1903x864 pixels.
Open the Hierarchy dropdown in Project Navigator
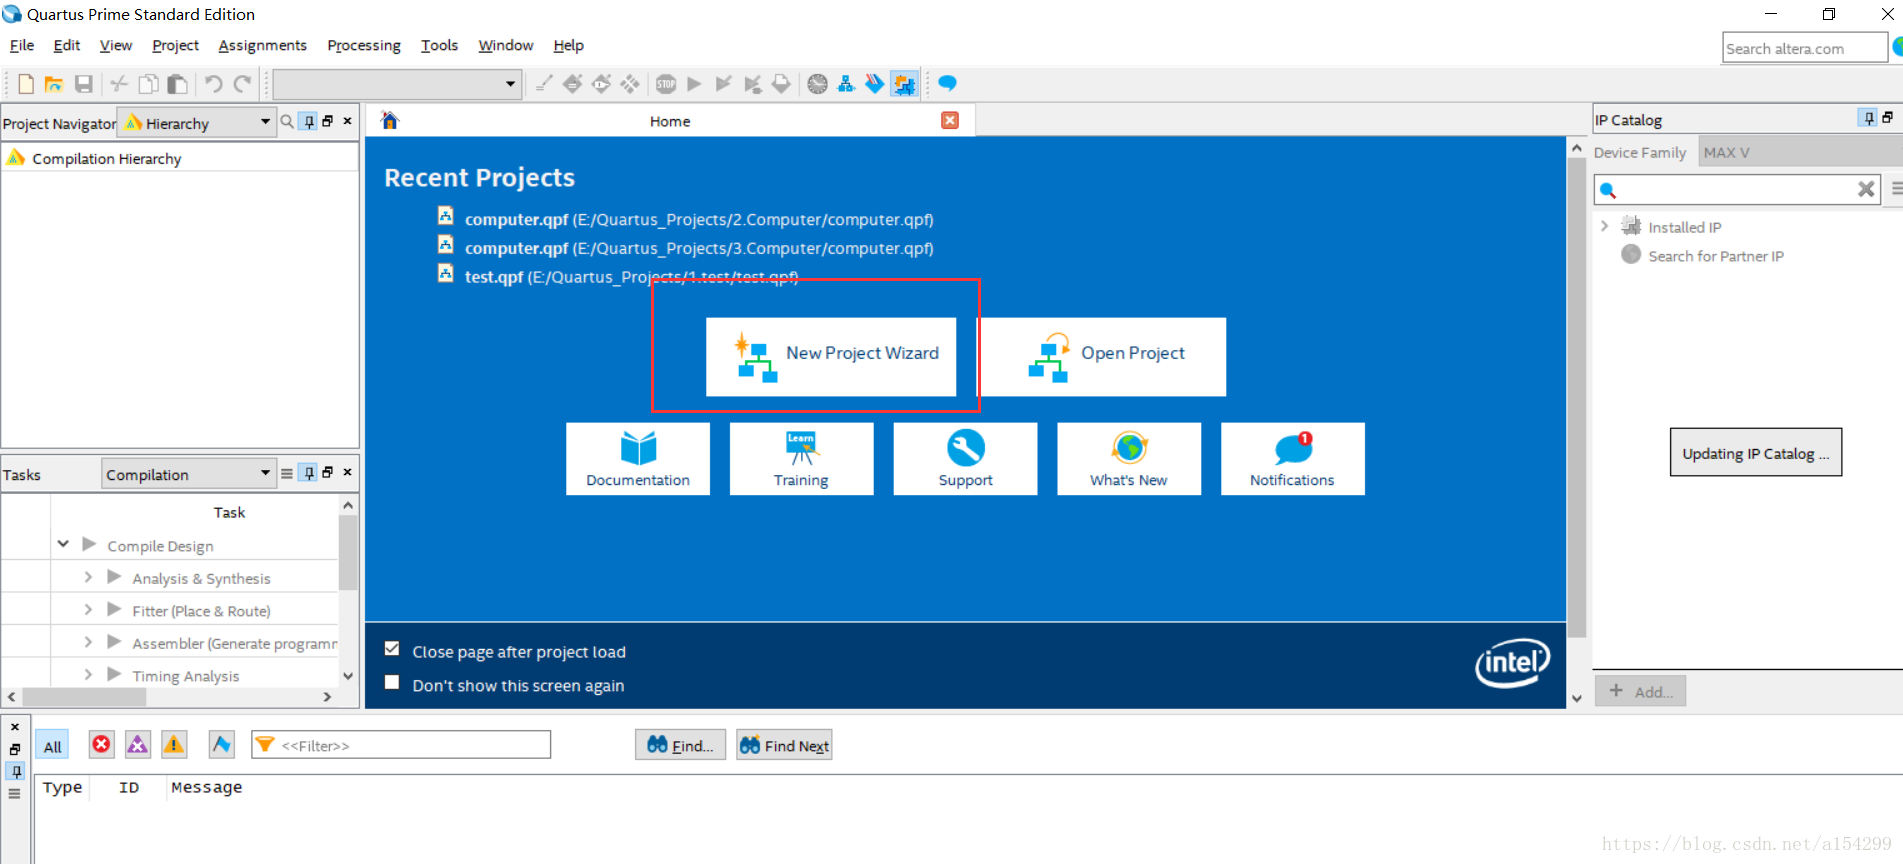pyautogui.click(x=196, y=122)
